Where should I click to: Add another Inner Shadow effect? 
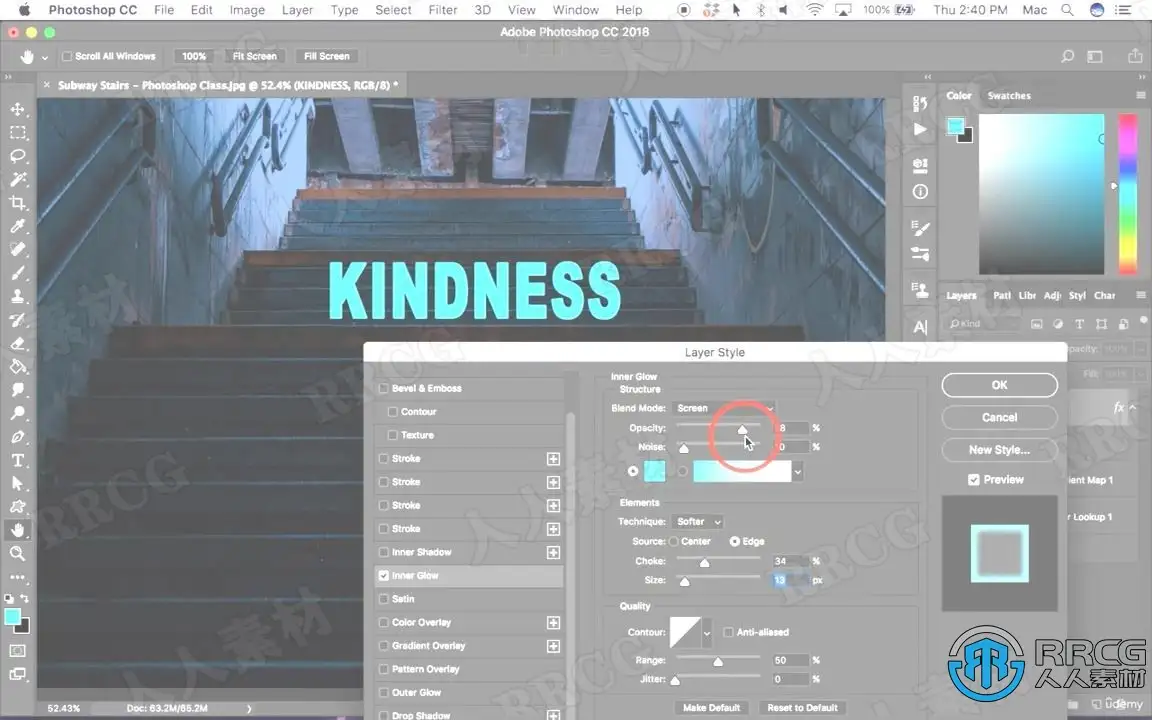[x=553, y=552]
